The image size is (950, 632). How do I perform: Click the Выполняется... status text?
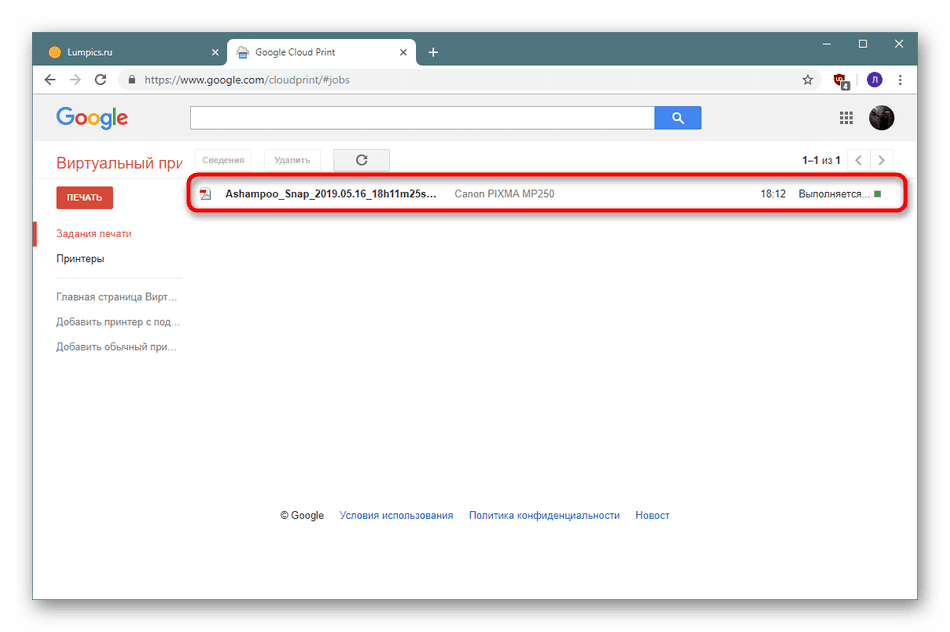coord(834,194)
